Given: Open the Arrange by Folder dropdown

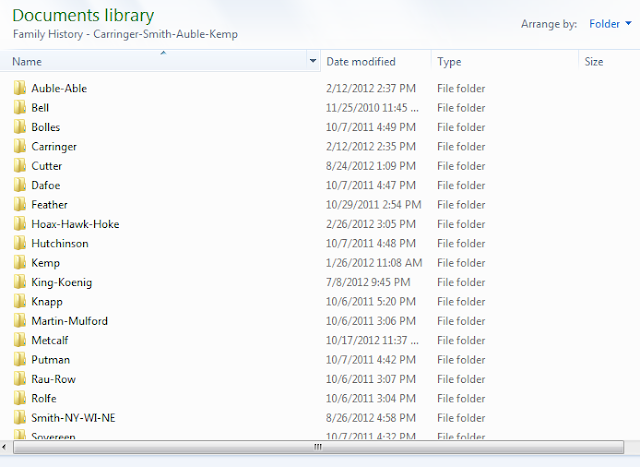Looking at the screenshot, I should point(610,24).
